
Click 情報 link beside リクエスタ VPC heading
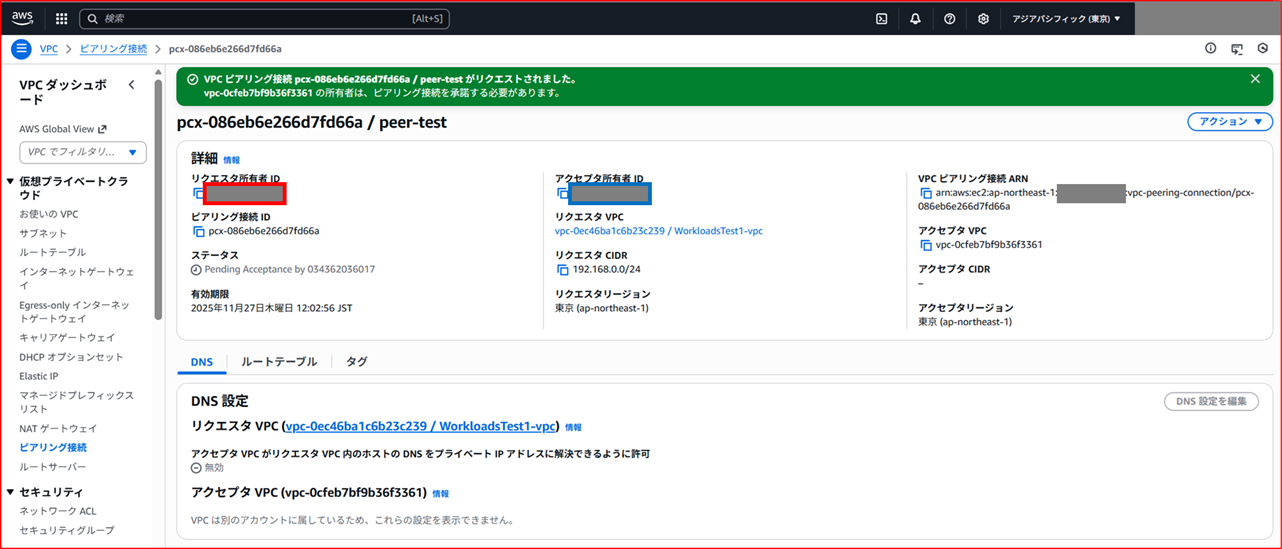coord(573,427)
